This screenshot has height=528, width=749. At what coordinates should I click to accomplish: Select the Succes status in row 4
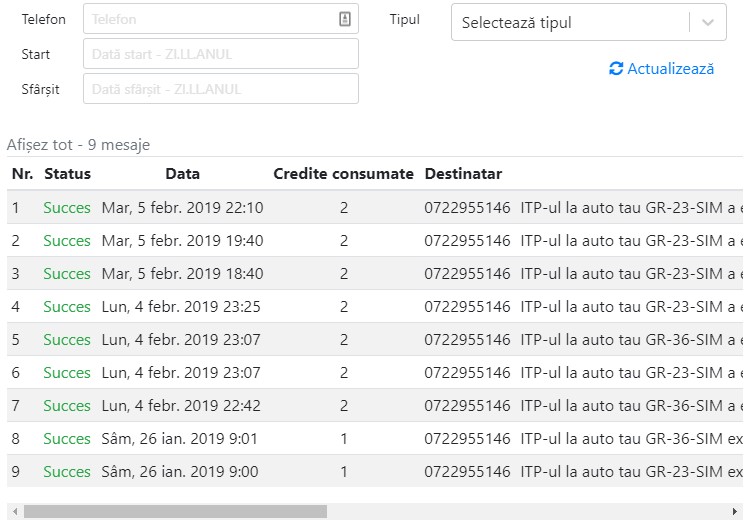[x=67, y=307]
